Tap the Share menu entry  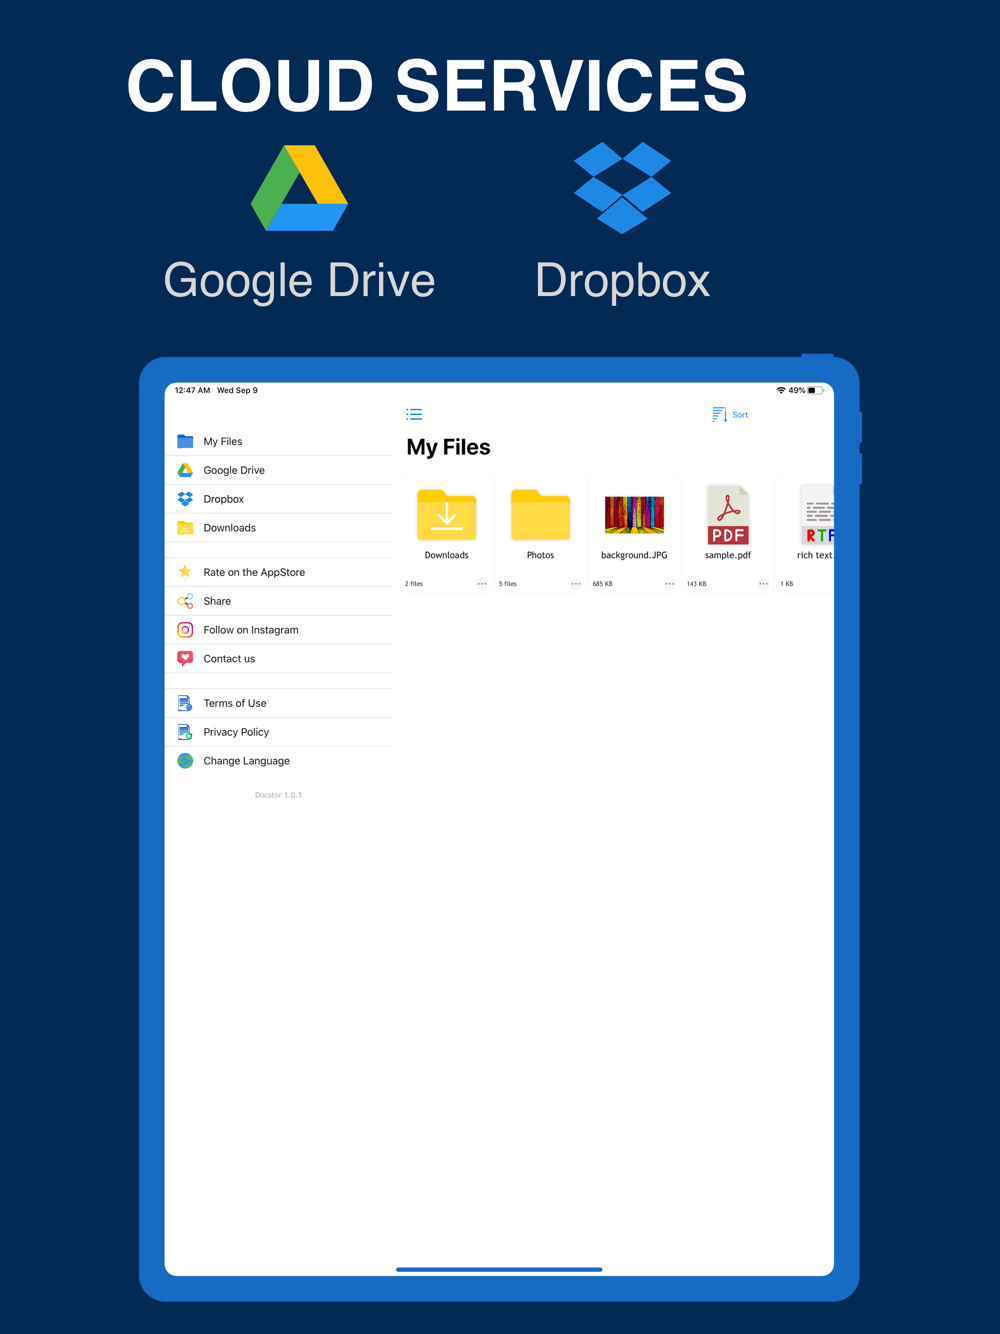point(279,601)
